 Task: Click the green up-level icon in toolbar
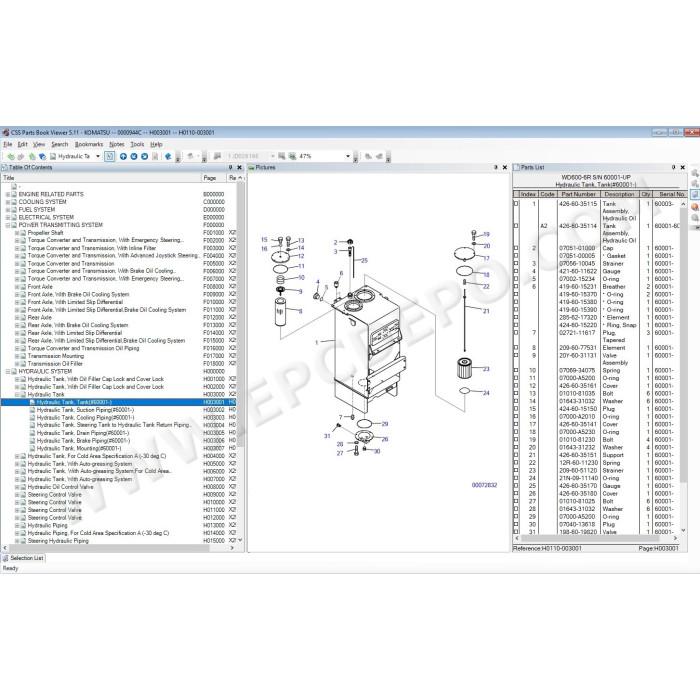32,156
